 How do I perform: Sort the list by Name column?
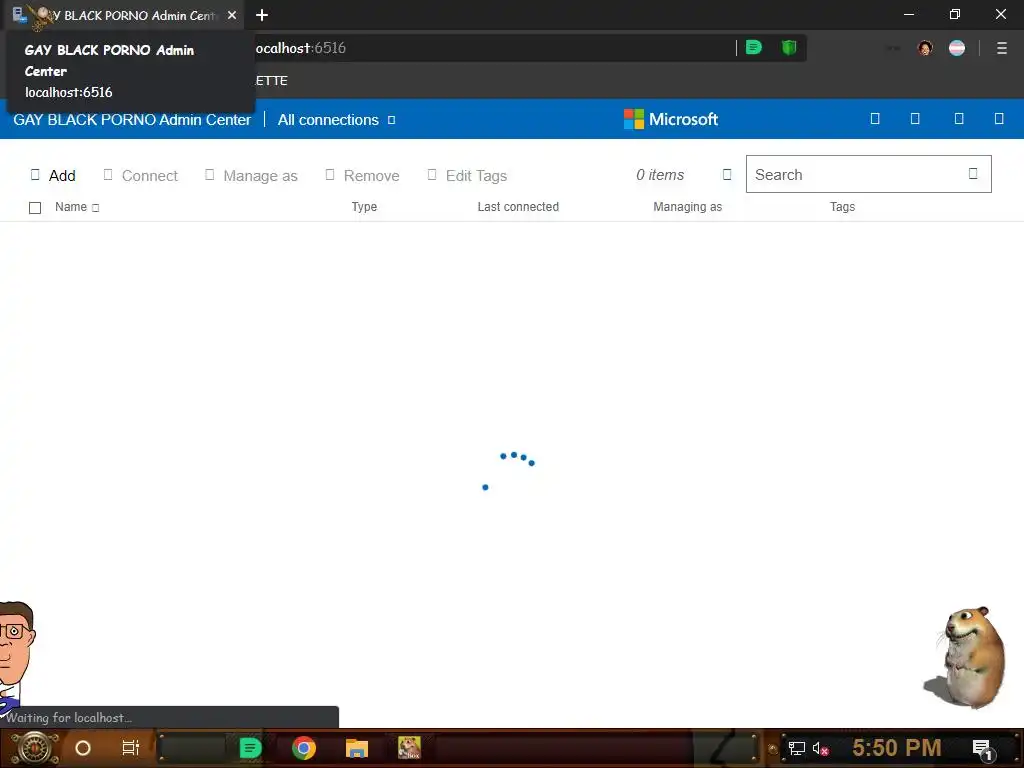tap(76, 207)
